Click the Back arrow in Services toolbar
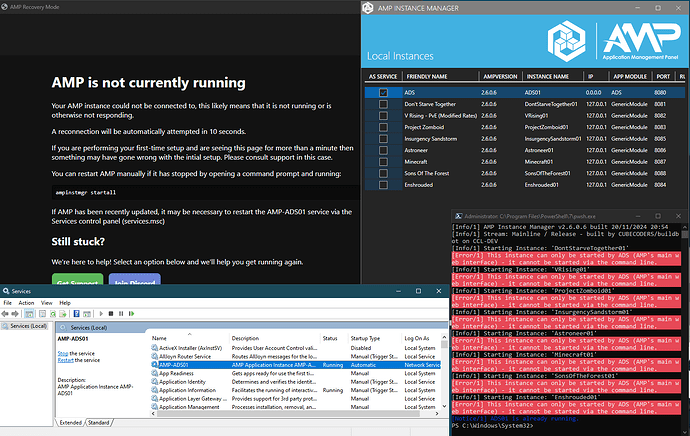The image size is (690, 436). click(5, 314)
